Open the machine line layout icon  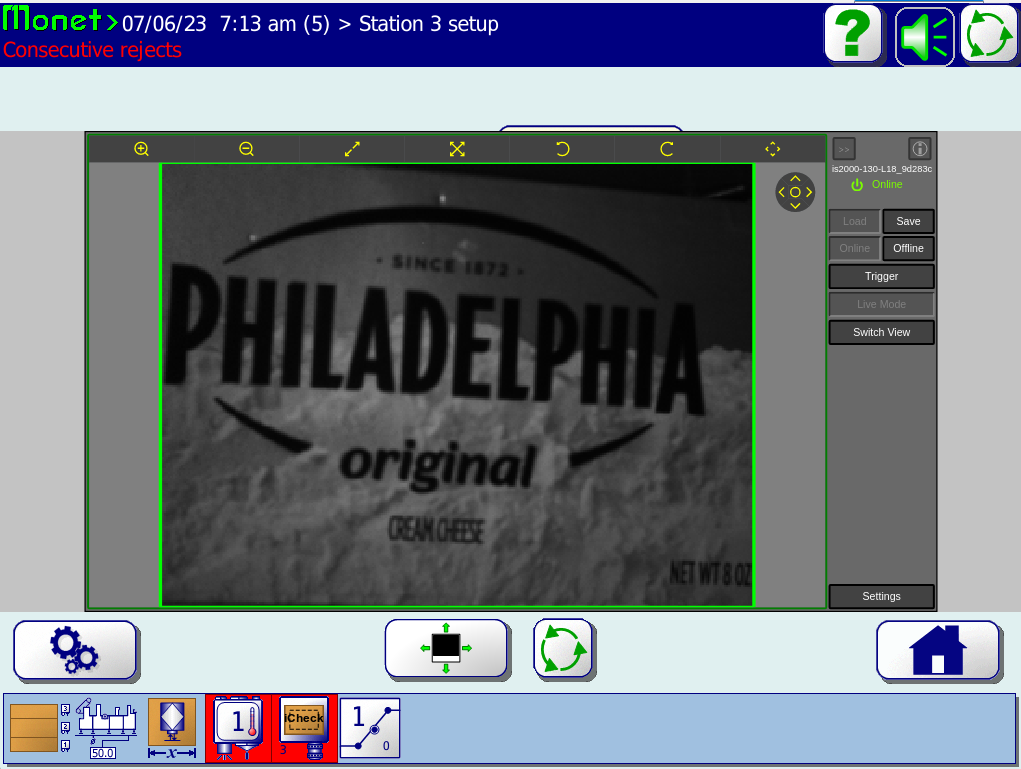pyautogui.click(x=107, y=720)
